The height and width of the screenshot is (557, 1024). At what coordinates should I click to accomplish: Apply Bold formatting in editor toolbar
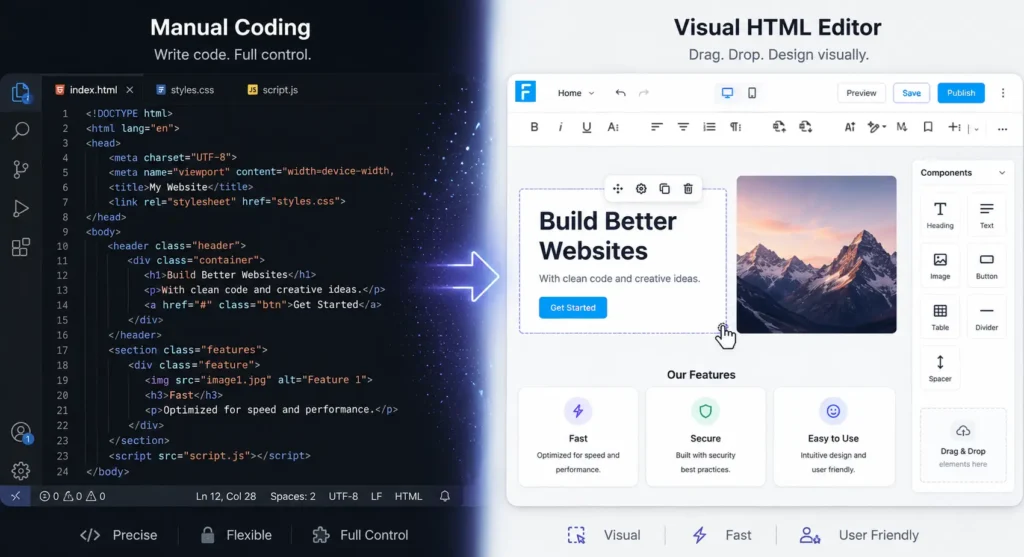point(534,127)
